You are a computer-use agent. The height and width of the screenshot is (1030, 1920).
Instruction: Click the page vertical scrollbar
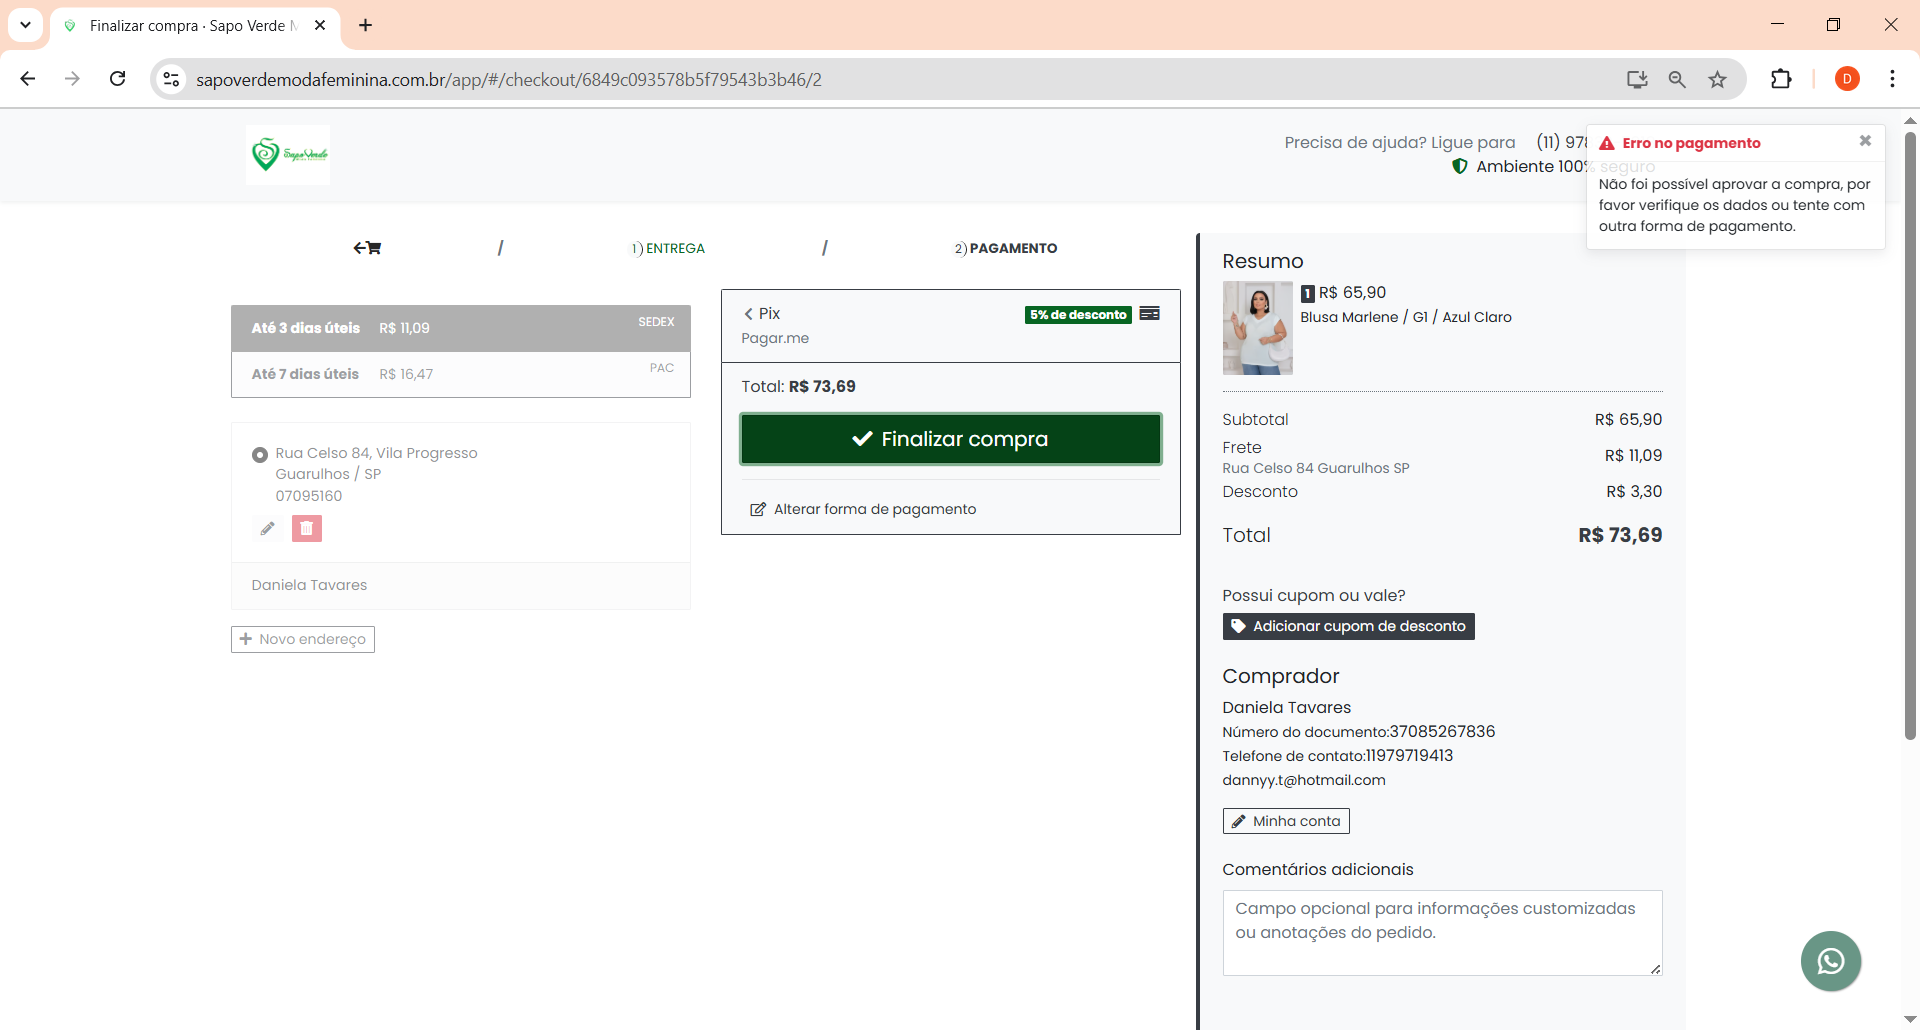[x=1910, y=435]
